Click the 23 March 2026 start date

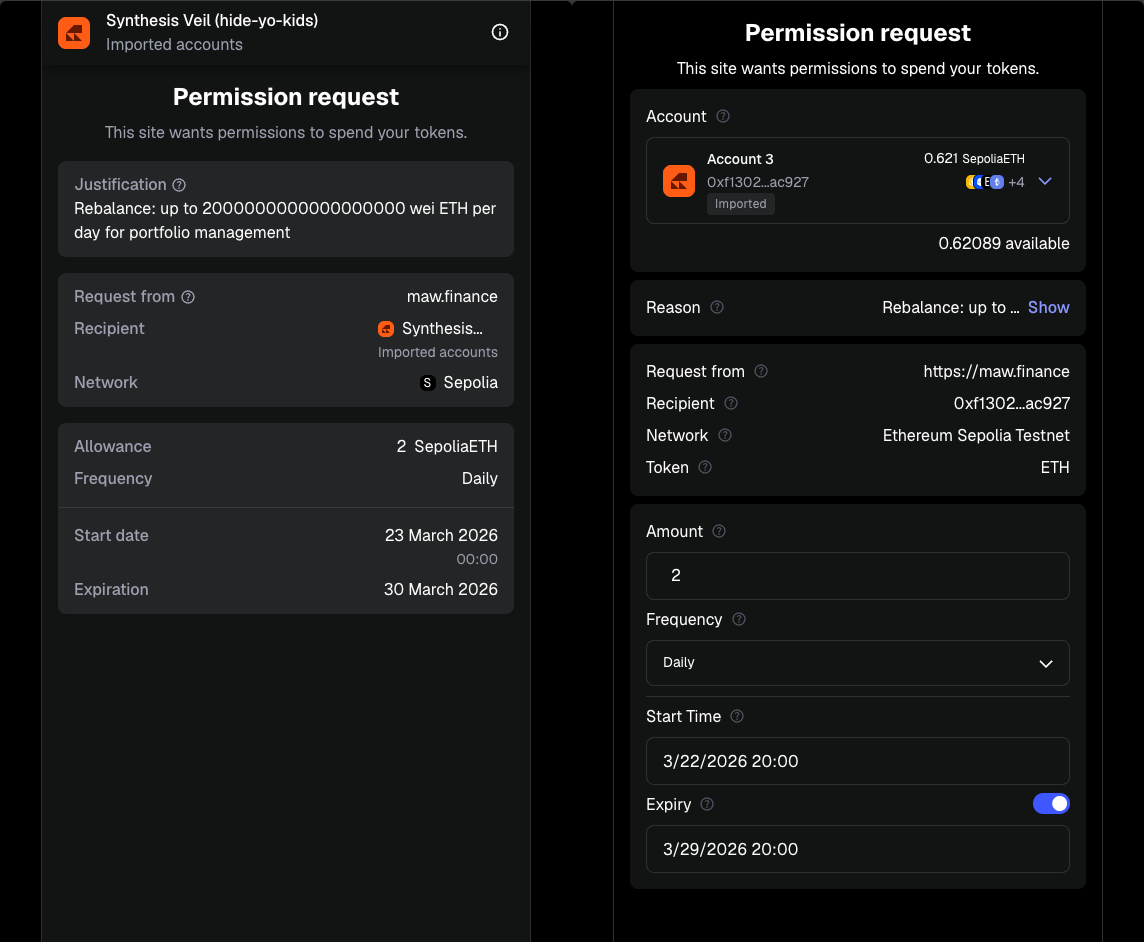[x=441, y=536]
